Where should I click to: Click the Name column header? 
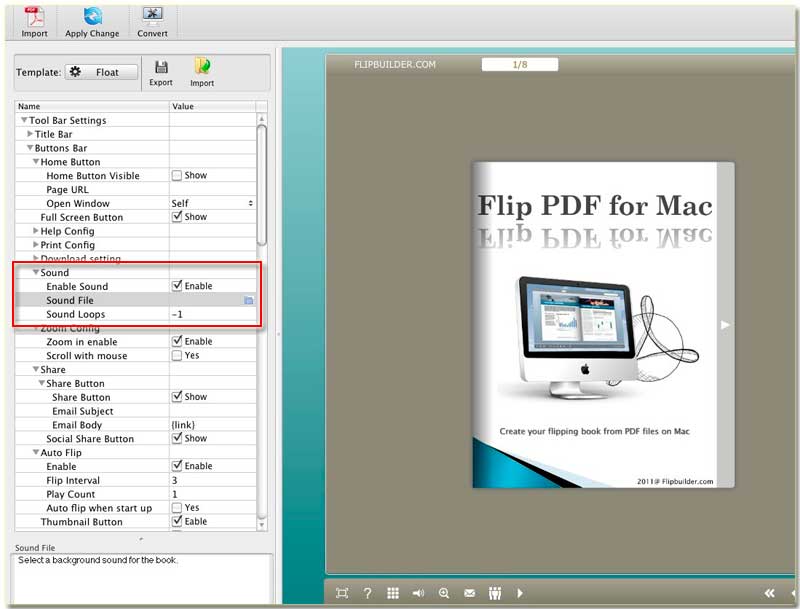(92, 106)
